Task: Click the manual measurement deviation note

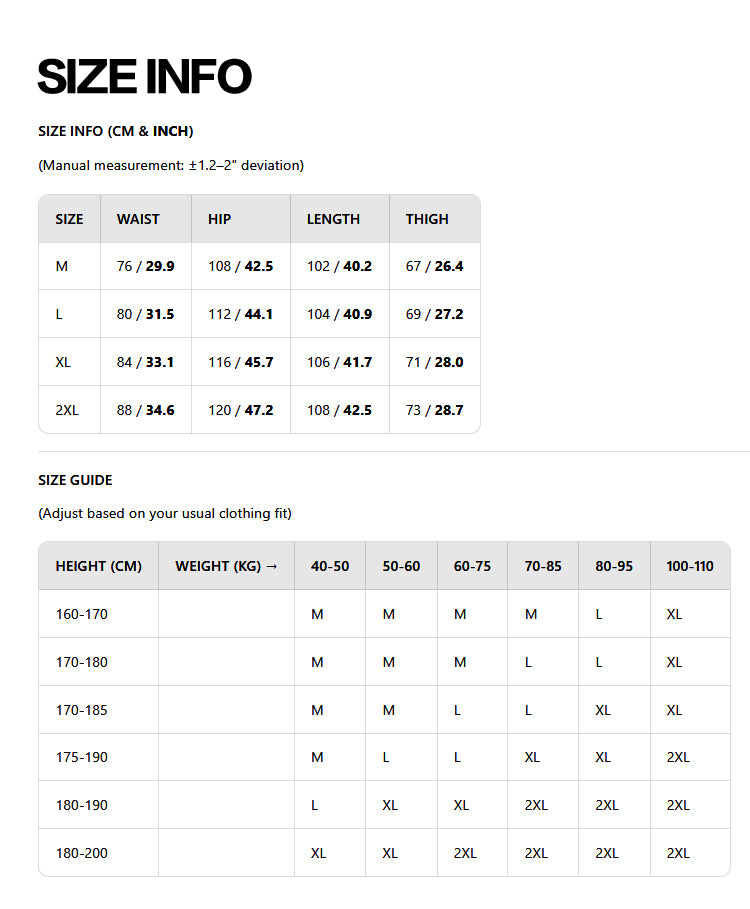Action: pyautogui.click(x=171, y=165)
